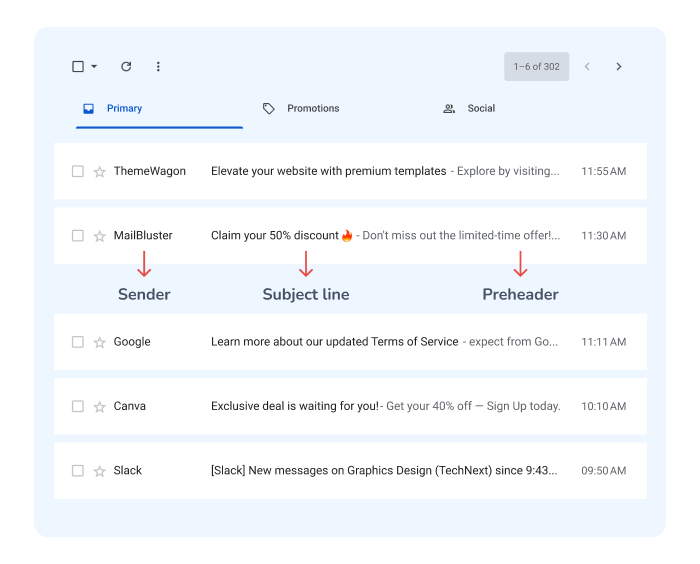Open MailBluster's 50% discount email

[x=275, y=236]
